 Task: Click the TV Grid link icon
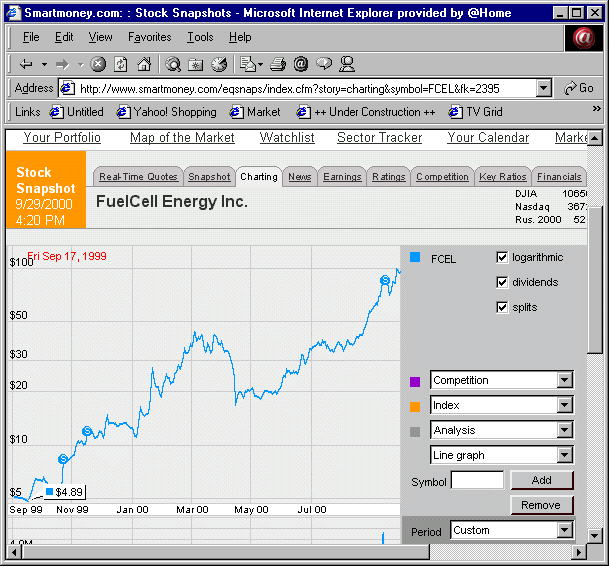[455, 112]
